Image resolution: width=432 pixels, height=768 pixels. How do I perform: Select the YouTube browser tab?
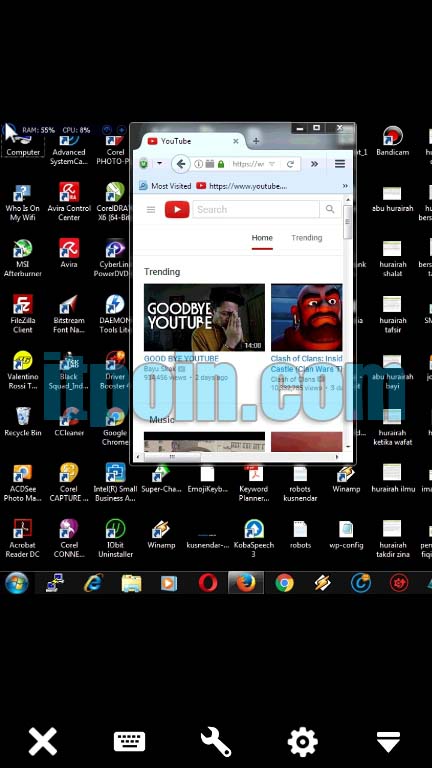(192, 141)
